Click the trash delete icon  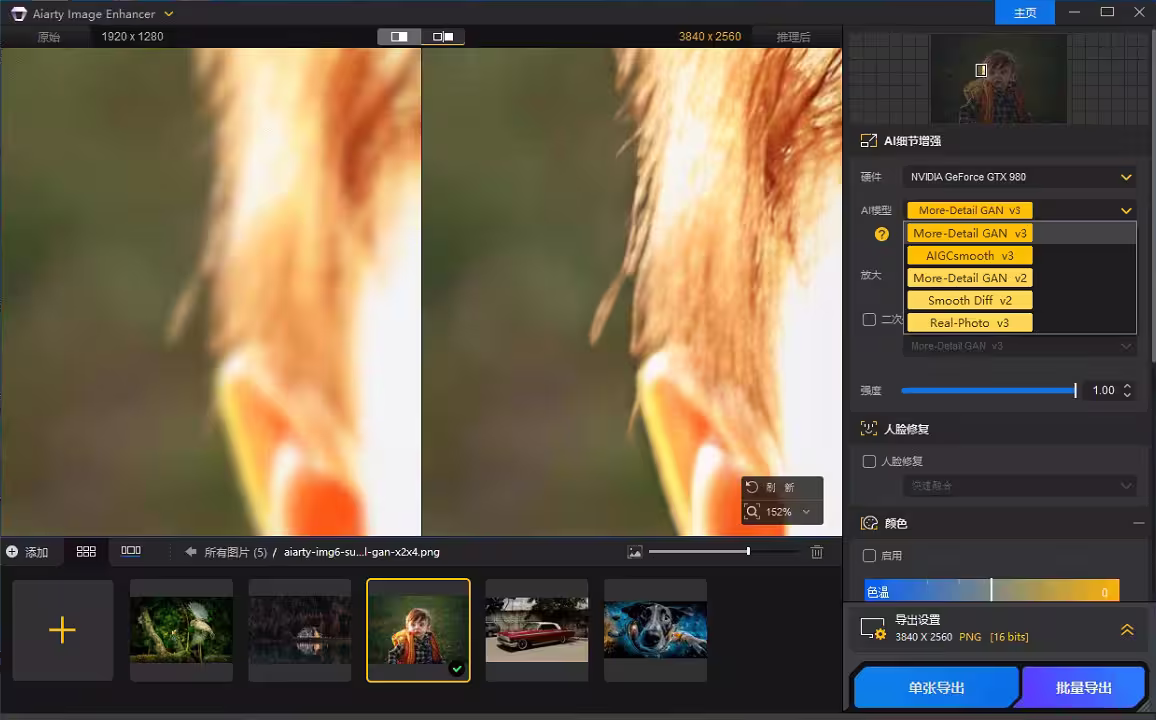817,551
